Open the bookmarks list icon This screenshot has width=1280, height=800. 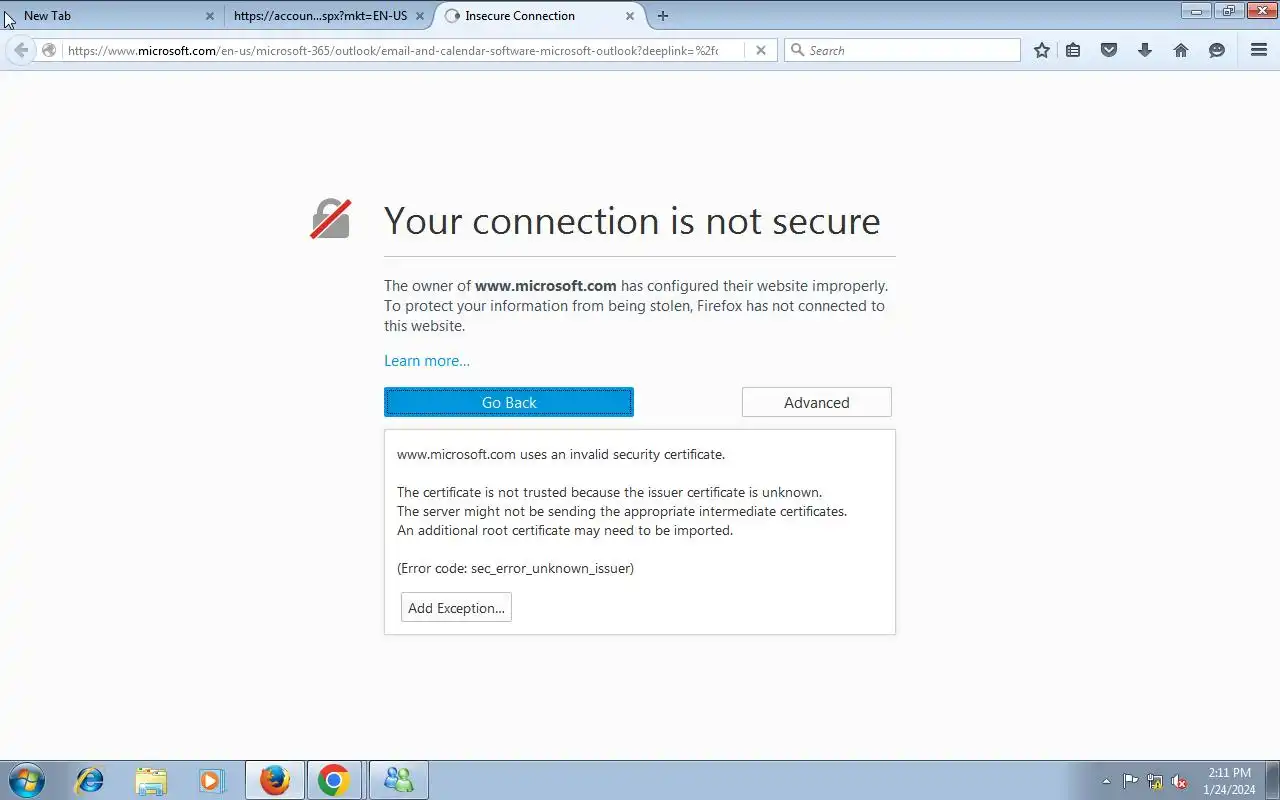coord(1073,50)
